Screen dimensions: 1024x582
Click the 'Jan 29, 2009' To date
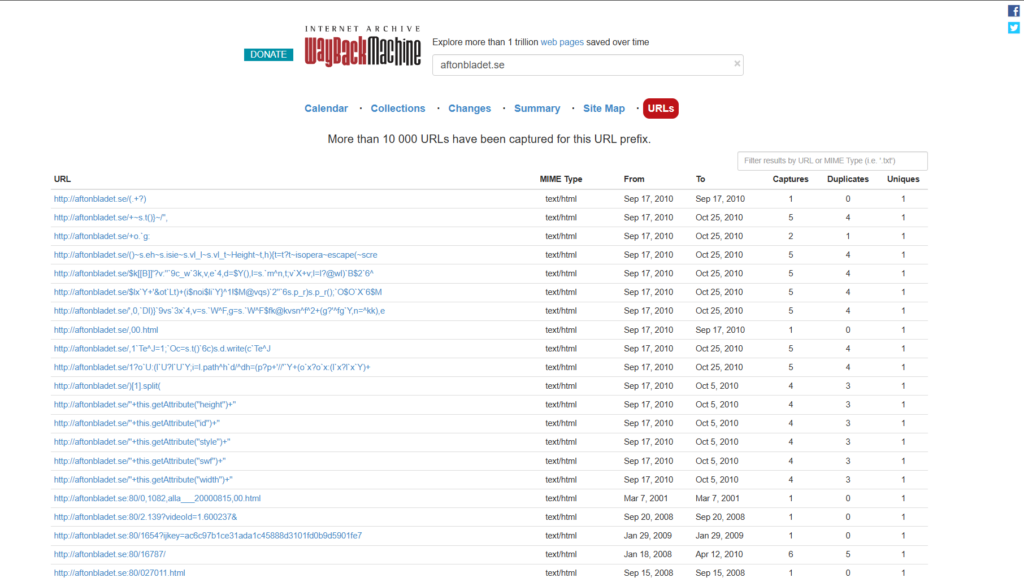pyautogui.click(x=719, y=536)
